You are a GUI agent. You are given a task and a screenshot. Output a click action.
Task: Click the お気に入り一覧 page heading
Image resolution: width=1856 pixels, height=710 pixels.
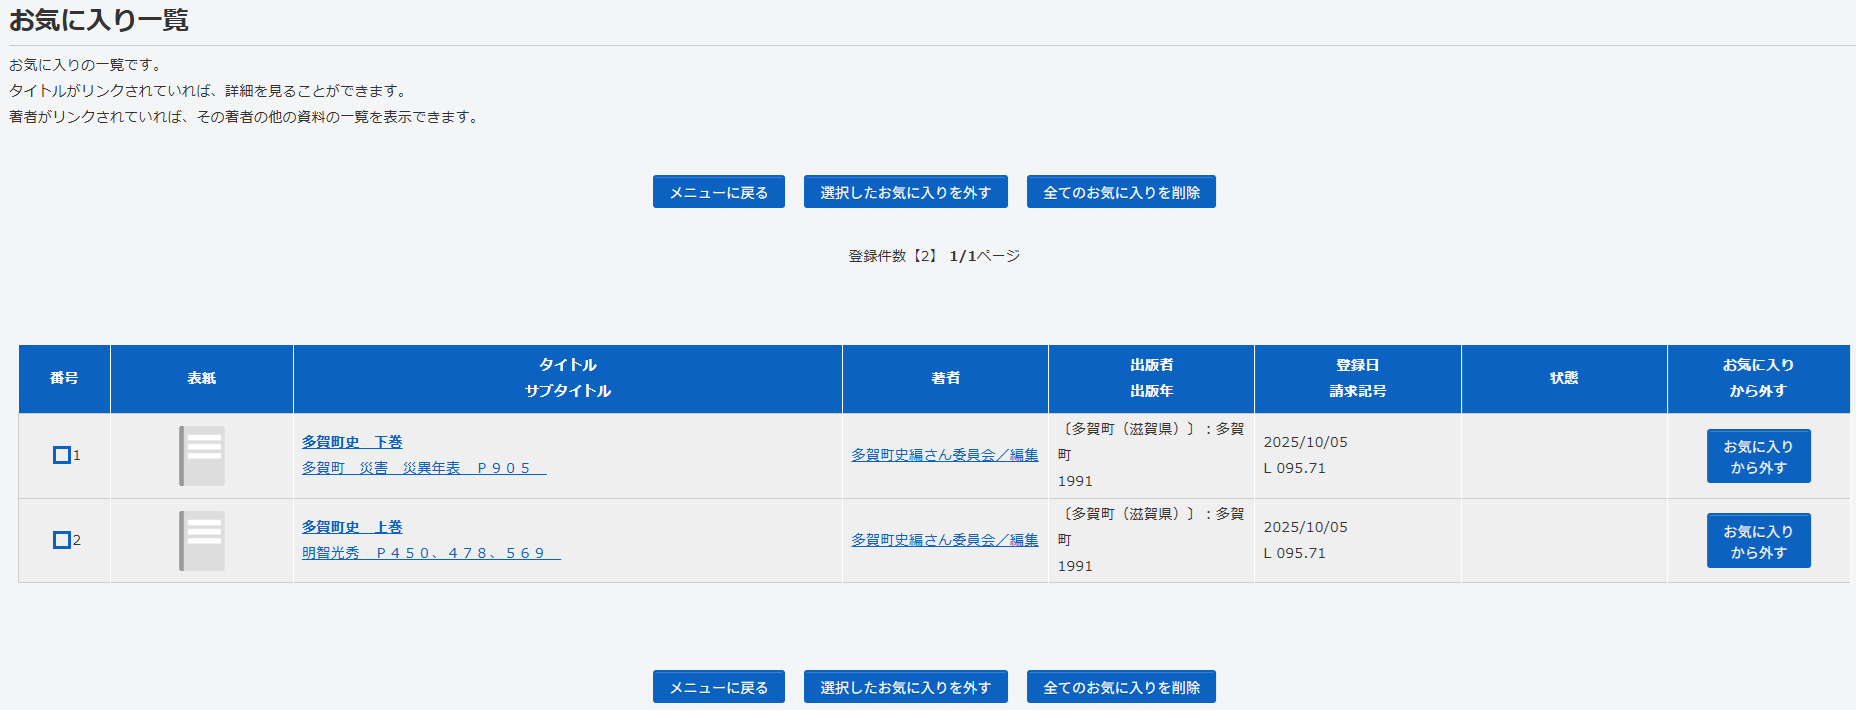point(99,20)
